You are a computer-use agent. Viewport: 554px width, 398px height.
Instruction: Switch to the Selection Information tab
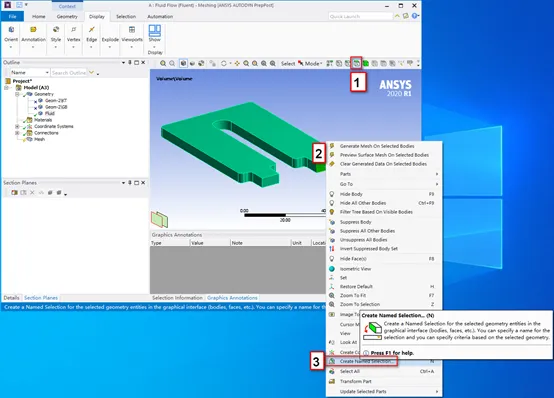[x=177, y=298]
